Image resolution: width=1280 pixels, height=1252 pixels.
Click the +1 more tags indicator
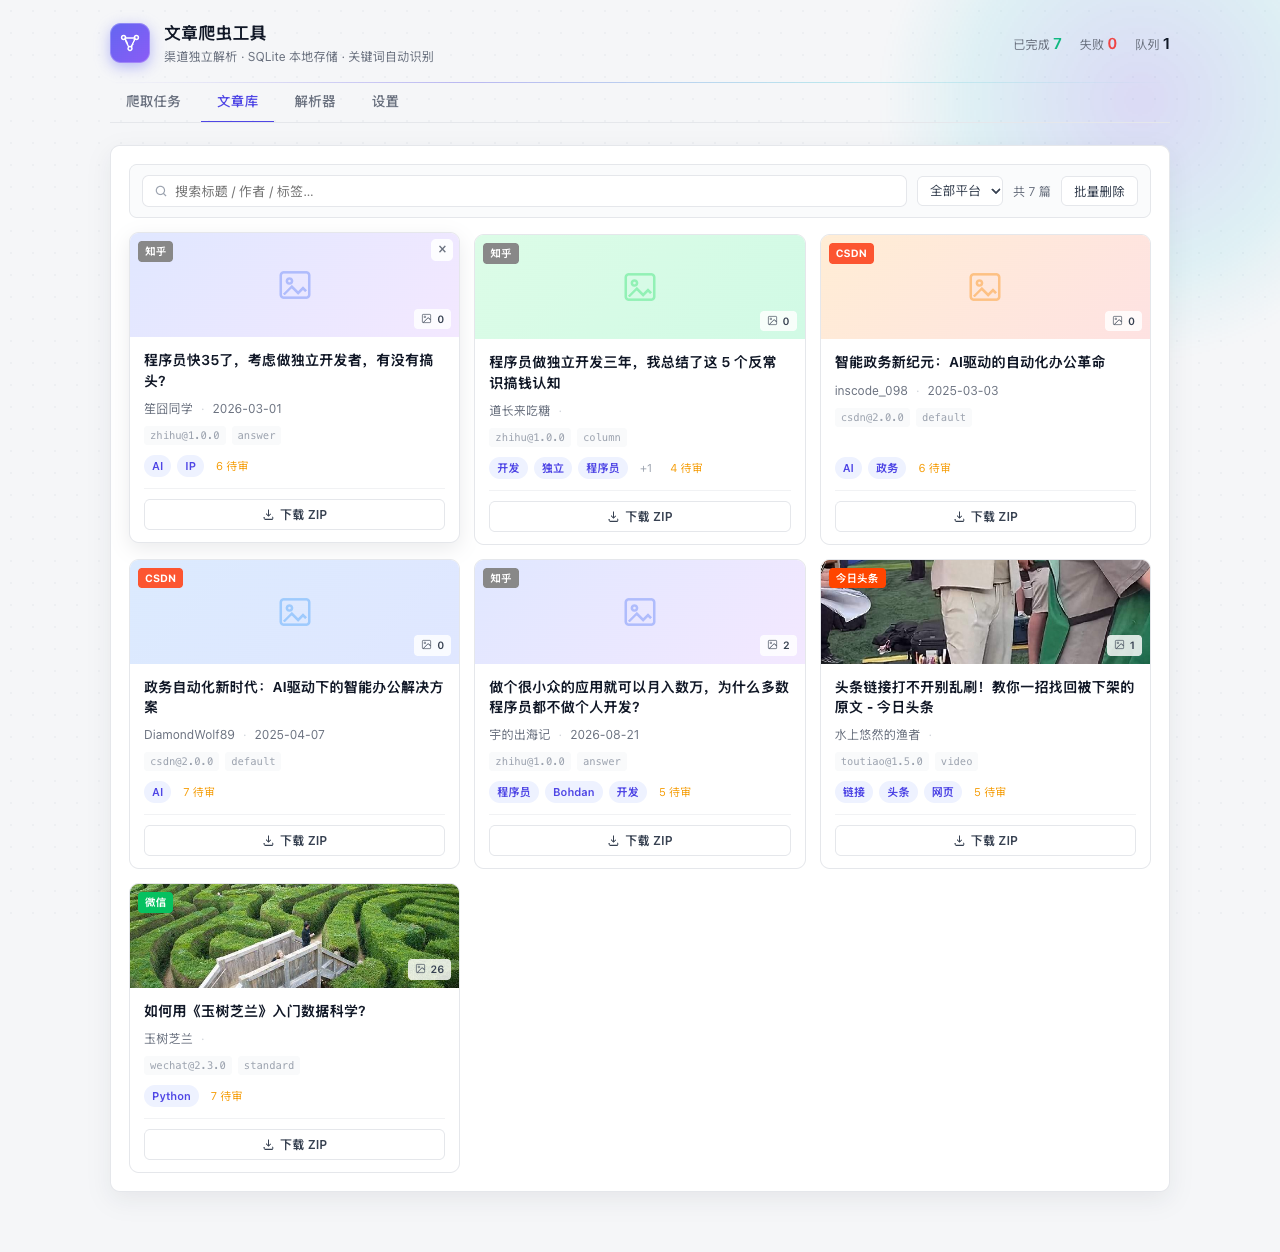[646, 468]
